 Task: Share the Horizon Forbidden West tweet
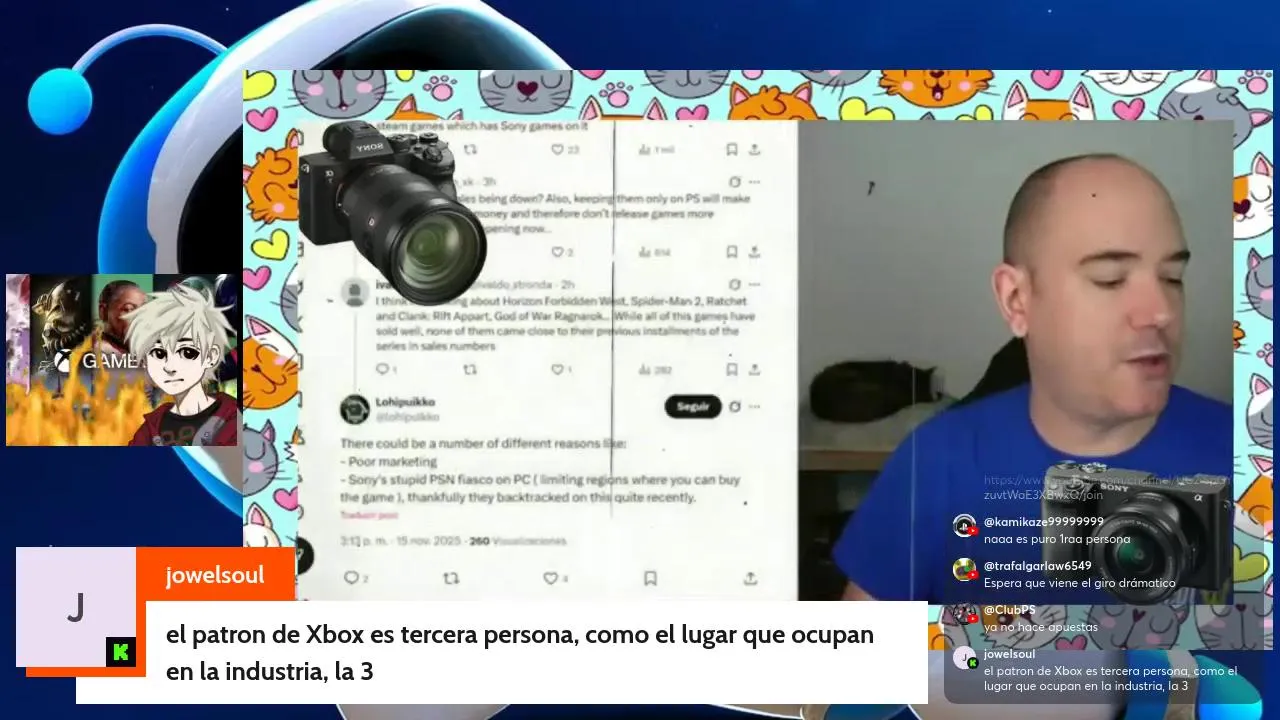click(x=755, y=369)
